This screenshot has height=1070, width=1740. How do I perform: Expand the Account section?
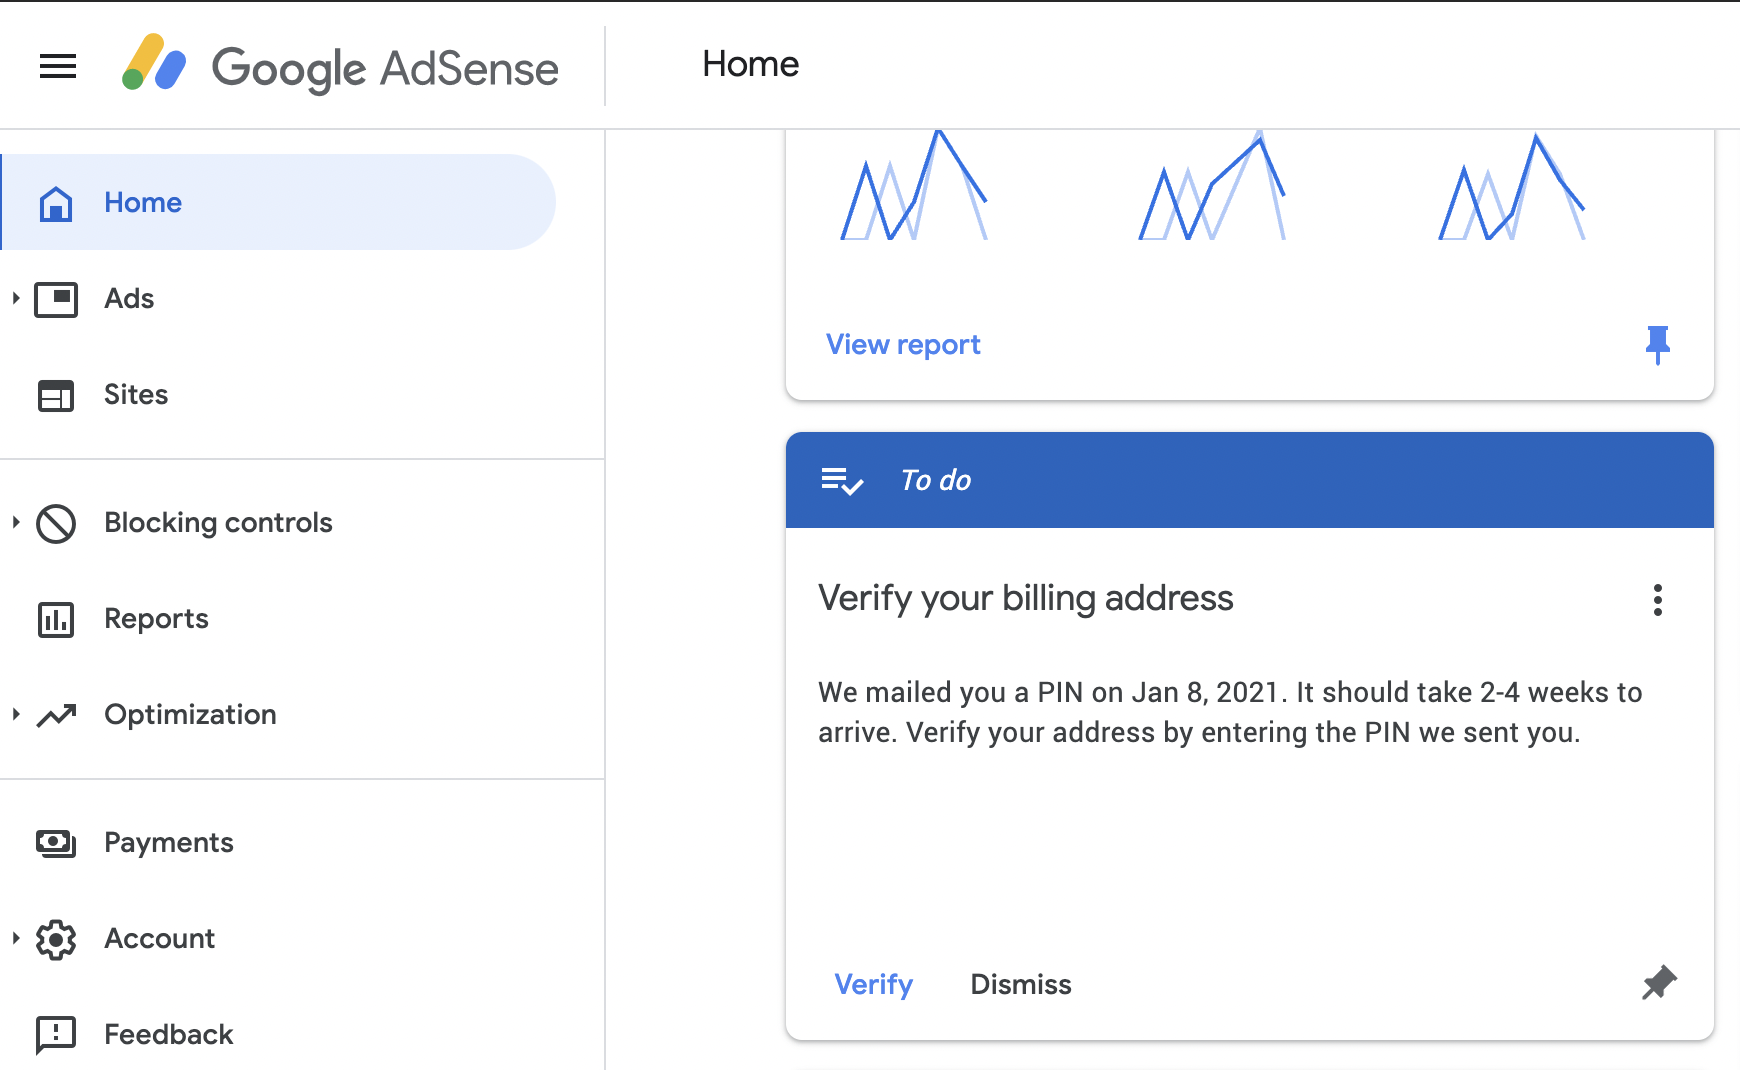14,938
